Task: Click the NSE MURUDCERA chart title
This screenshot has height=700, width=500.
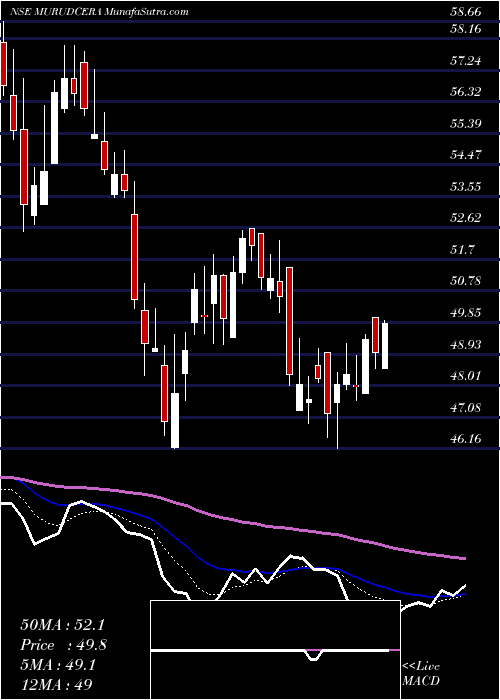Action: (x=55, y=12)
